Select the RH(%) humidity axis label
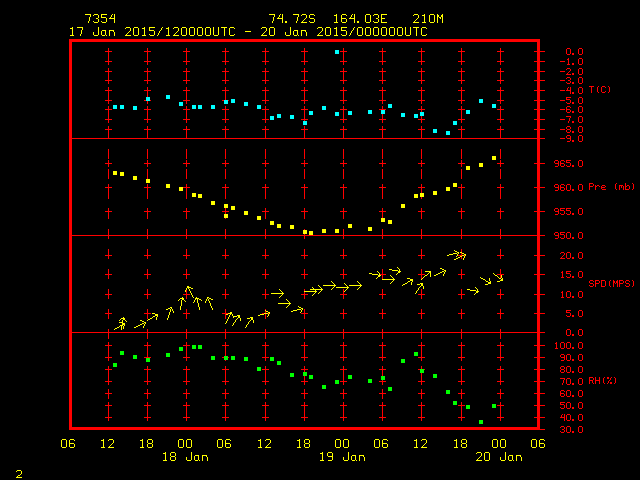Screen dimensions: 640x480 pos(602,381)
